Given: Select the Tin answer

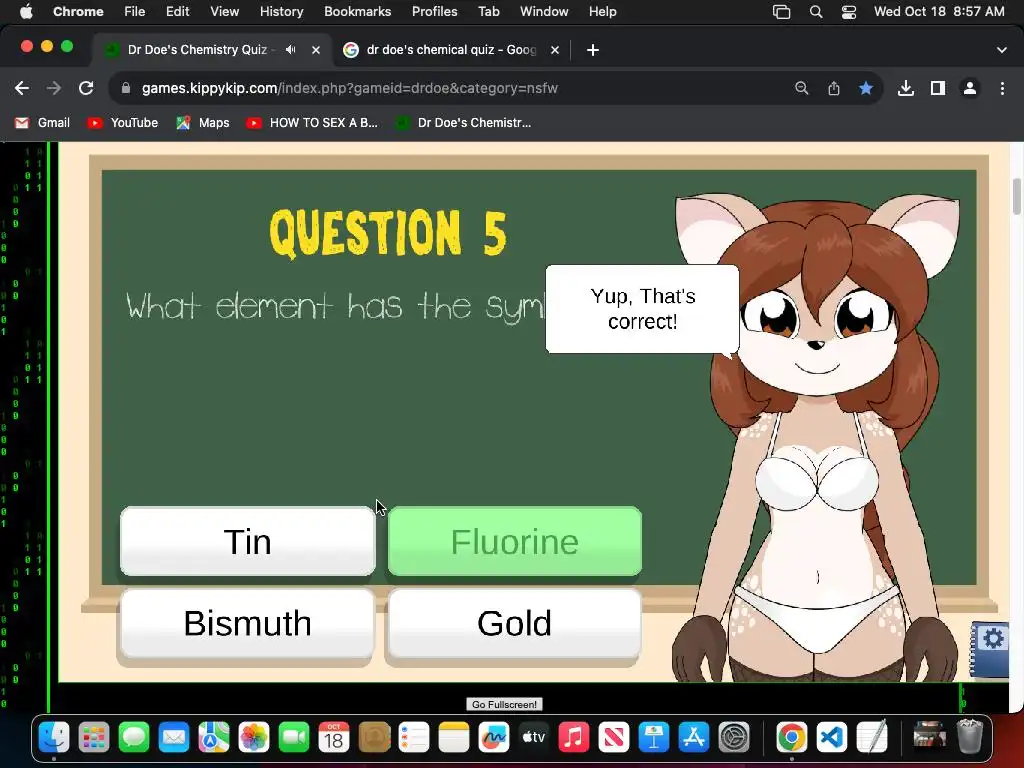Looking at the screenshot, I should pyautogui.click(x=248, y=541).
